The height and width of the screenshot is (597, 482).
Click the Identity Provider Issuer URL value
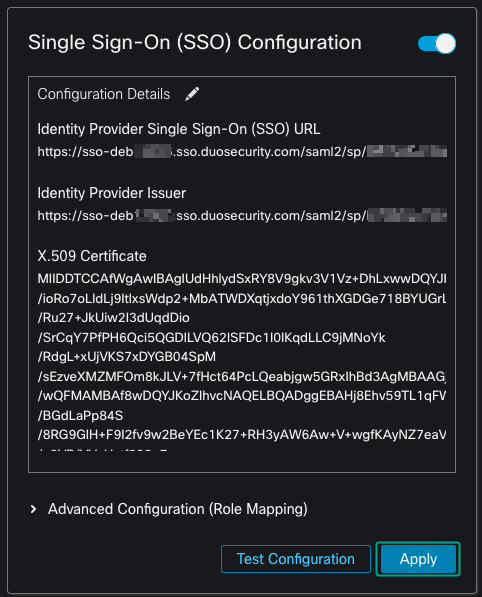[x=242, y=215]
